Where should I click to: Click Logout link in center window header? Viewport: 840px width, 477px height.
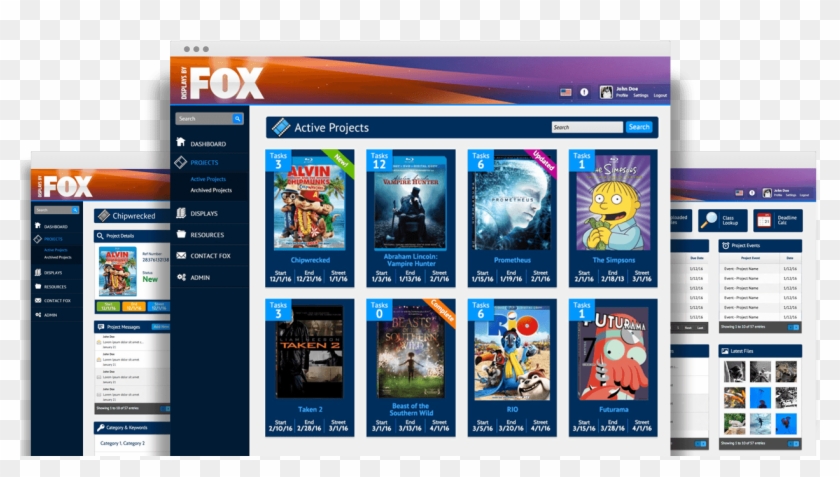point(660,95)
